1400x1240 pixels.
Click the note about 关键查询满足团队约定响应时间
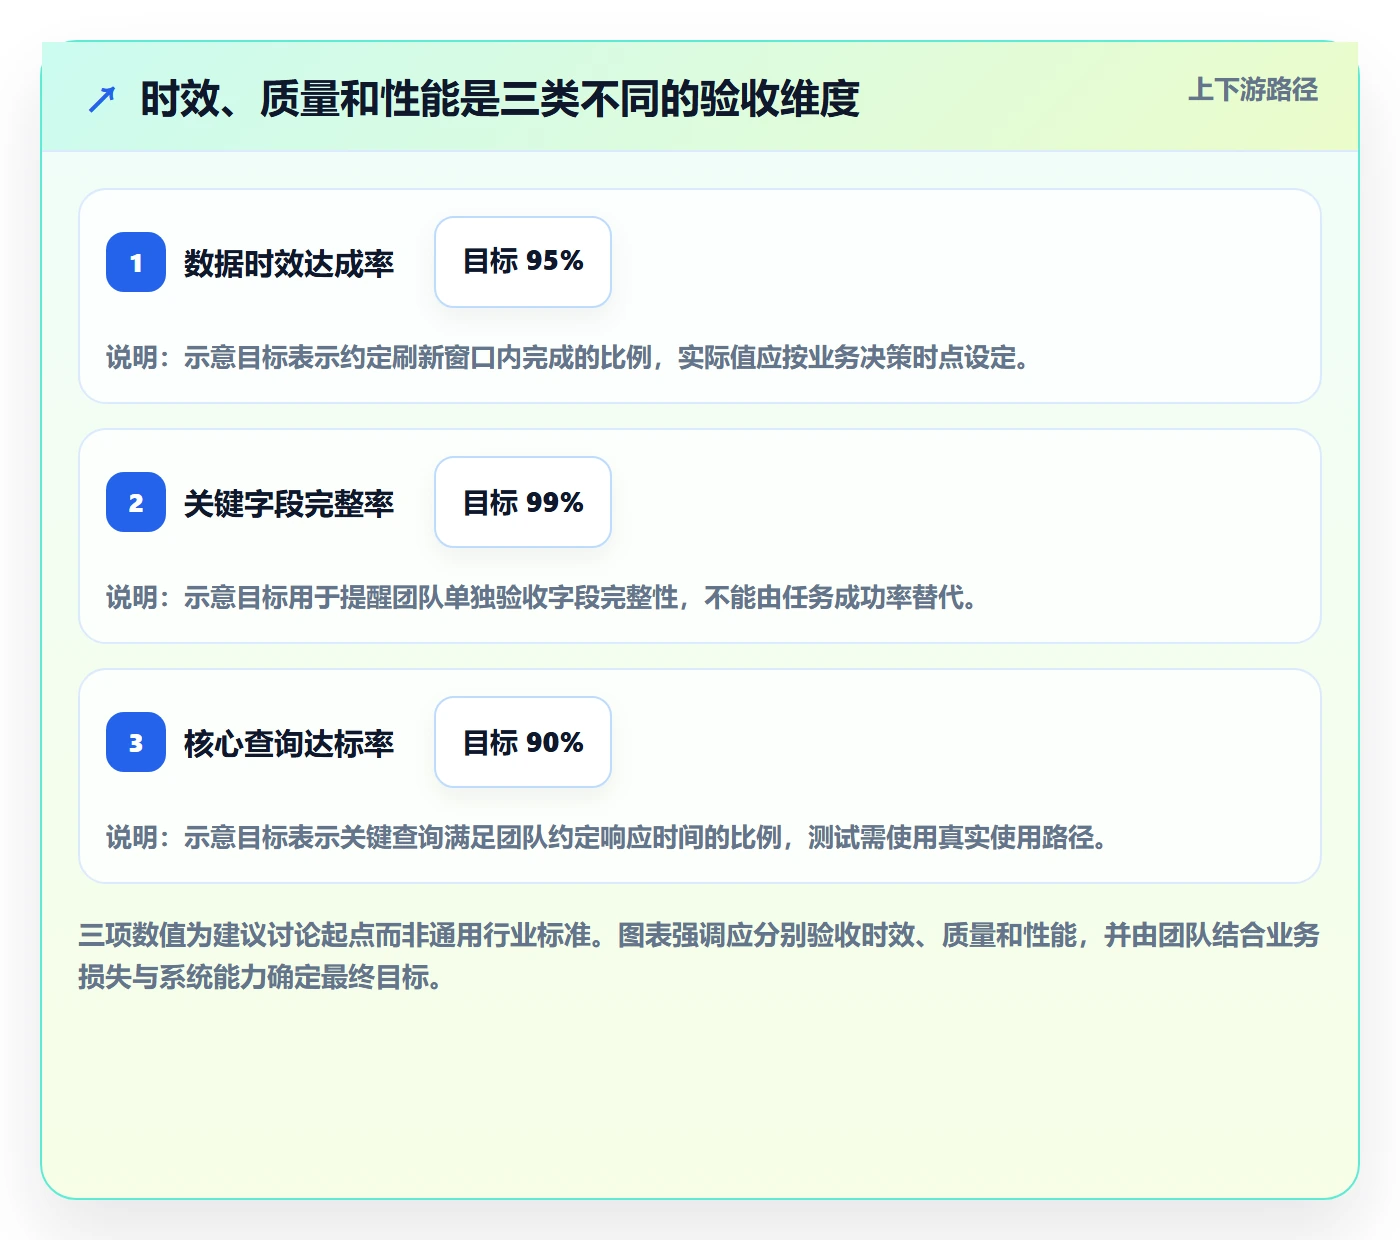(x=608, y=837)
